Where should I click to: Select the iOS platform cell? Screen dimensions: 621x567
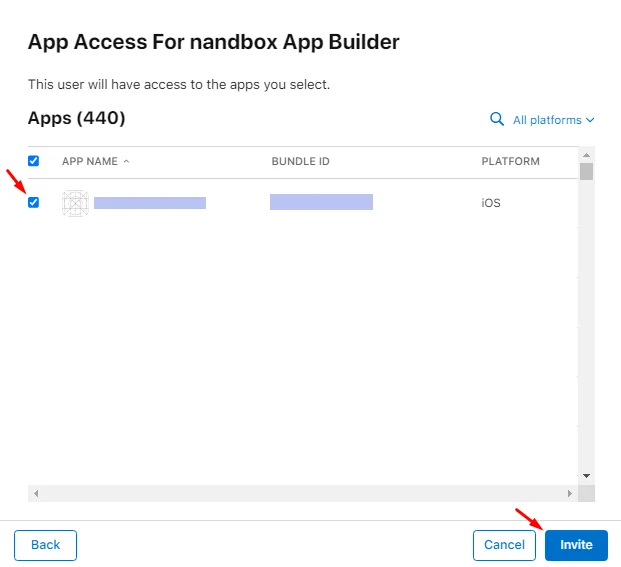pos(491,203)
